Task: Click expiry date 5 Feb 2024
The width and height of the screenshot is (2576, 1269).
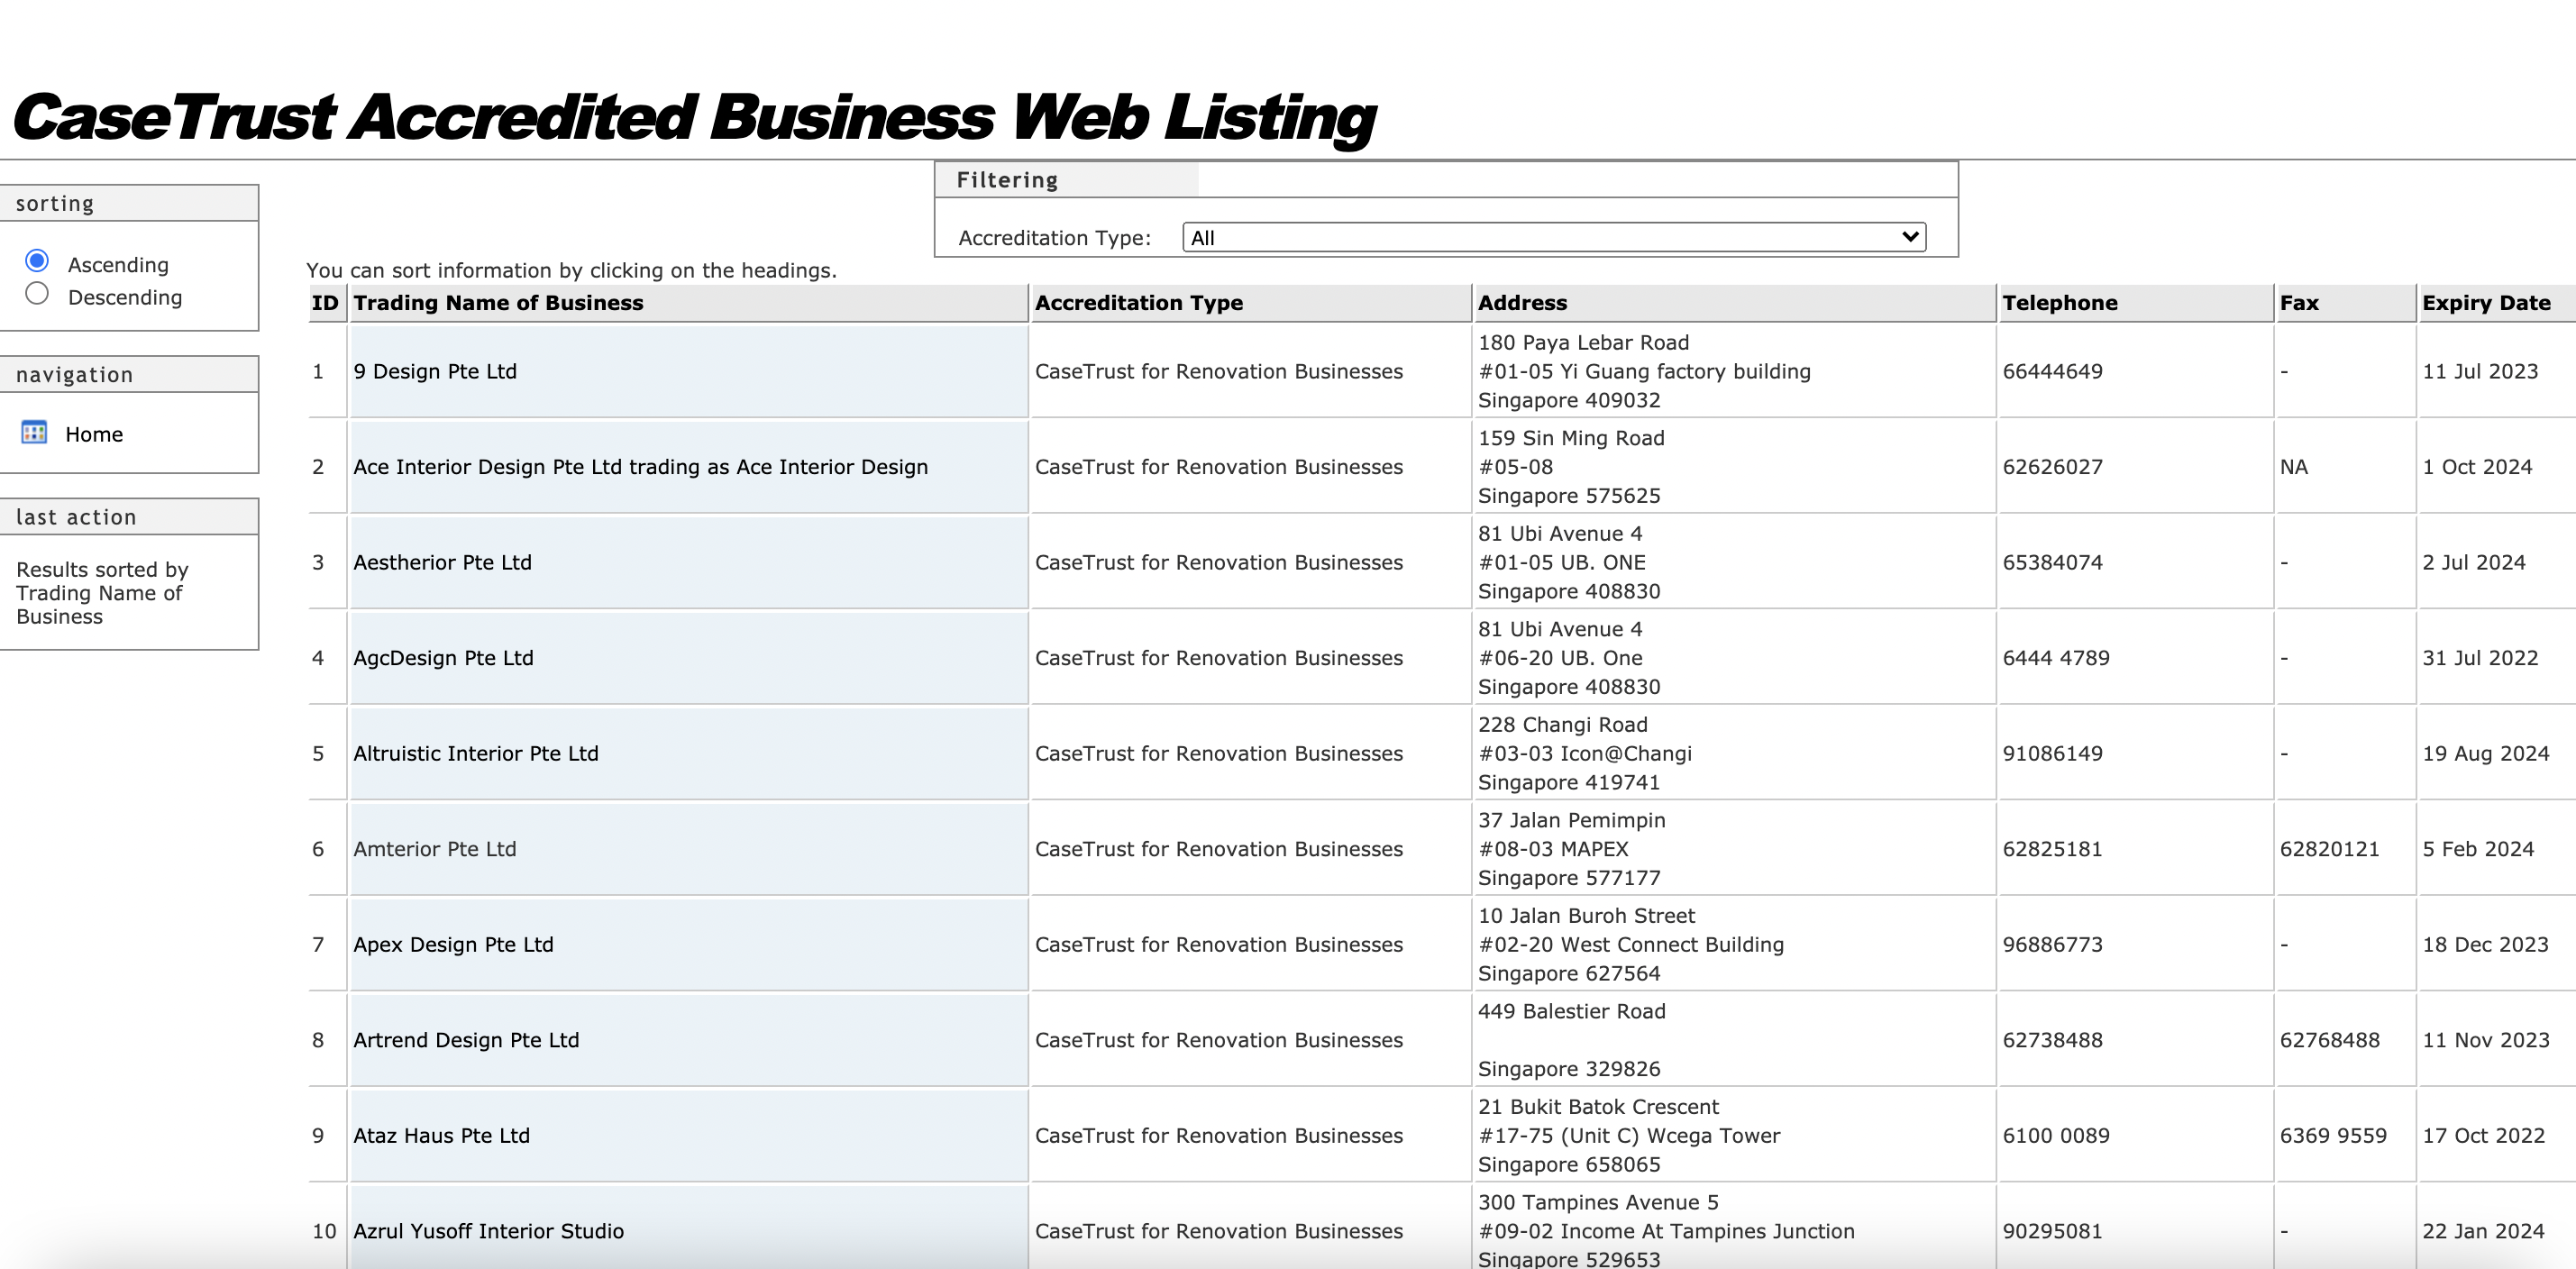Action: tap(2478, 849)
